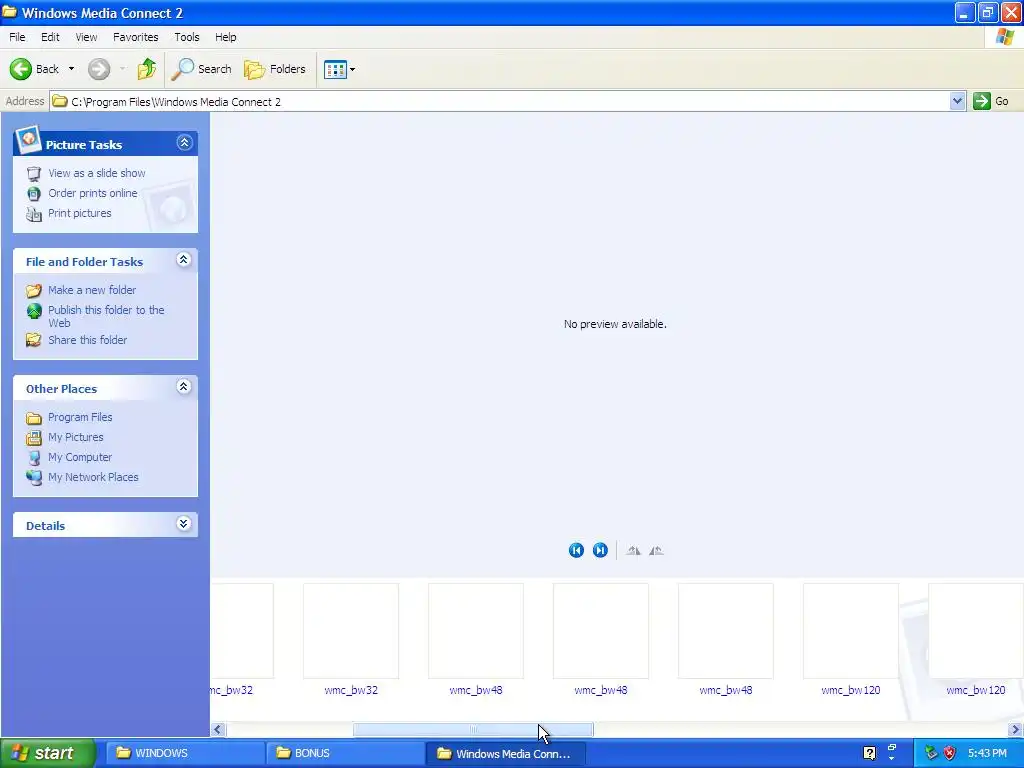Image resolution: width=1024 pixels, height=768 pixels.
Task: Click the scrollbar left arrow
Action: coord(218,729)
